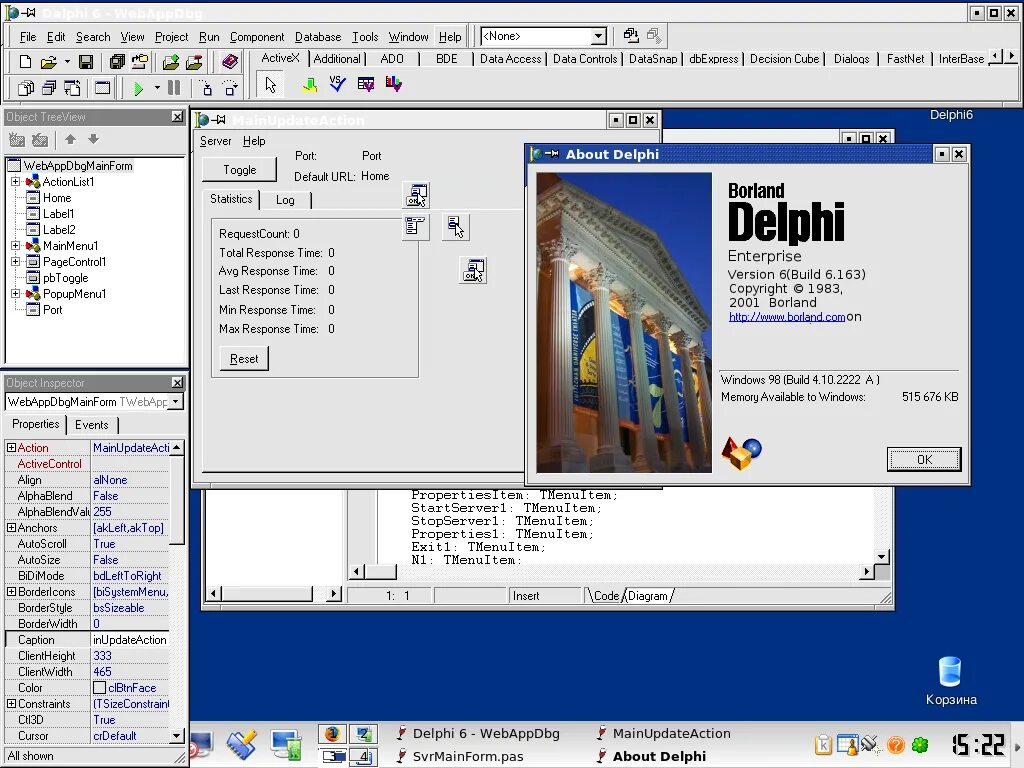Viewport: 1024px width, 768px height.
Task: Click the View Unit toolbar icon
Action: pyautogui.click(x=26, y=88)
